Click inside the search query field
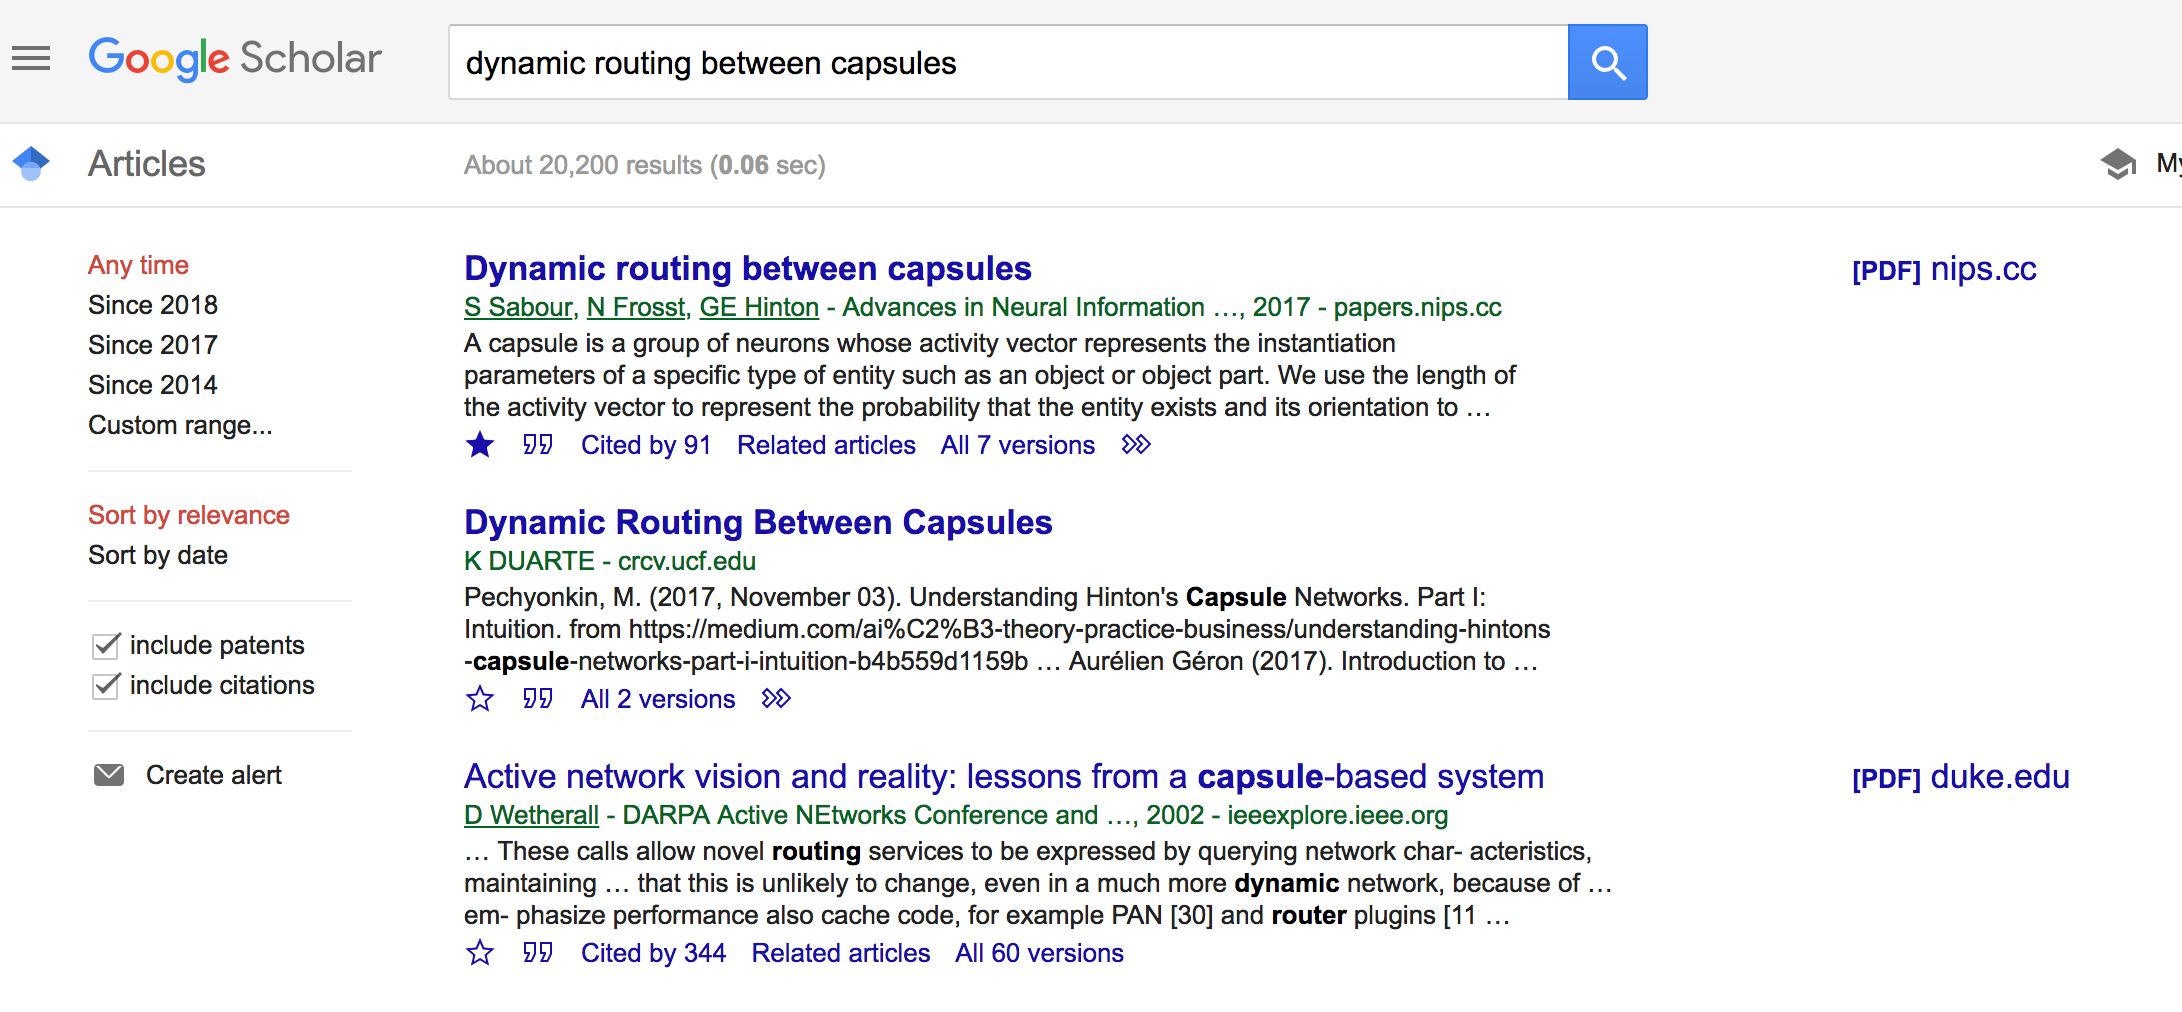This screenshot has width=2182, height=1012. point(1000,63)
